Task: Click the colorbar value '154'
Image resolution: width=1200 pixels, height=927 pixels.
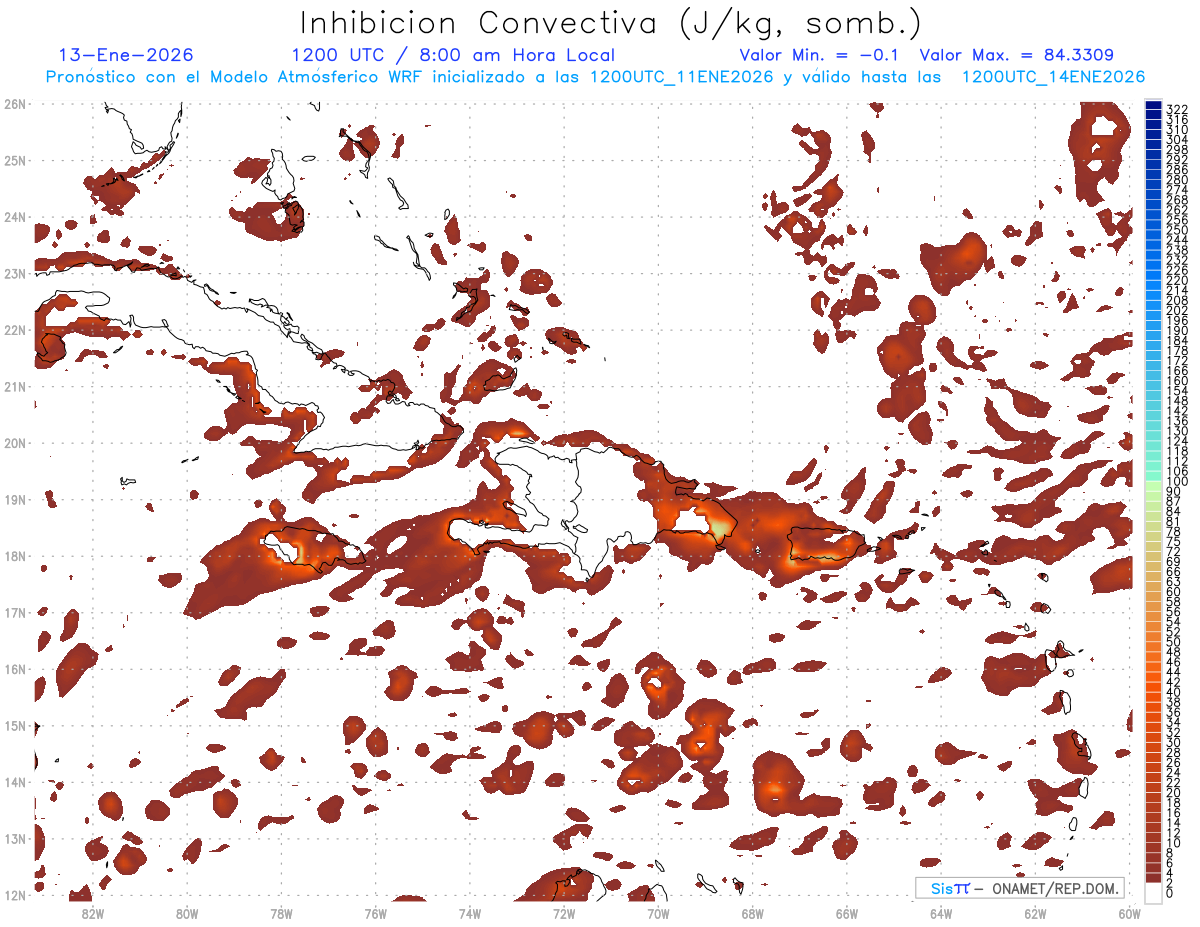Action: click(x=1177, y=390)
